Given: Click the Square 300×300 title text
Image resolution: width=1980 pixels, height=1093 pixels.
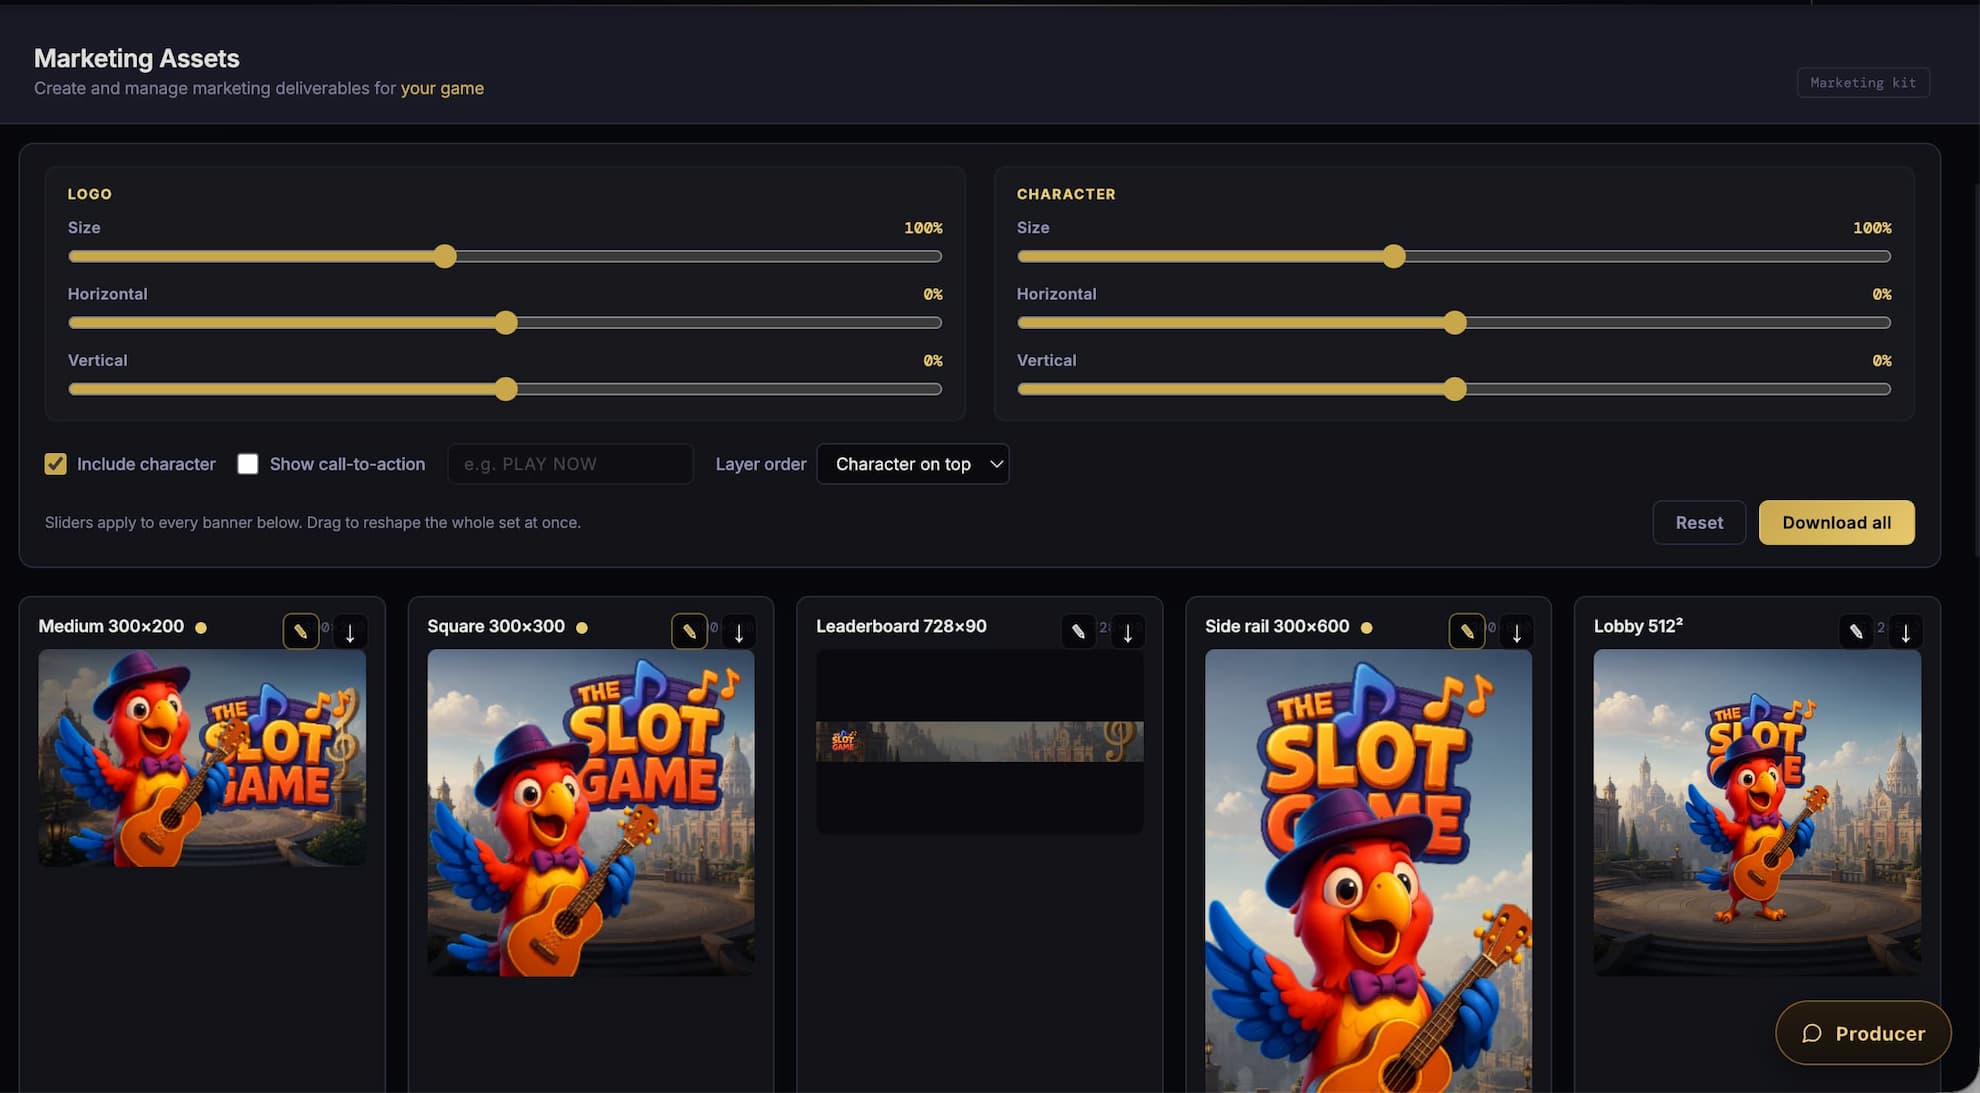Looking at the screenshot, I should pos(496,626).
